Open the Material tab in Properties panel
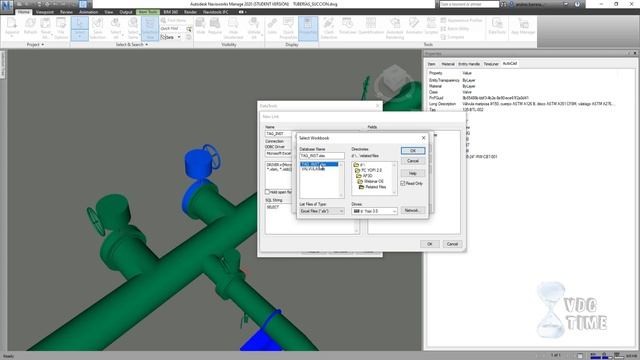Screen dimensions: 640x360 tap(448, 64)
